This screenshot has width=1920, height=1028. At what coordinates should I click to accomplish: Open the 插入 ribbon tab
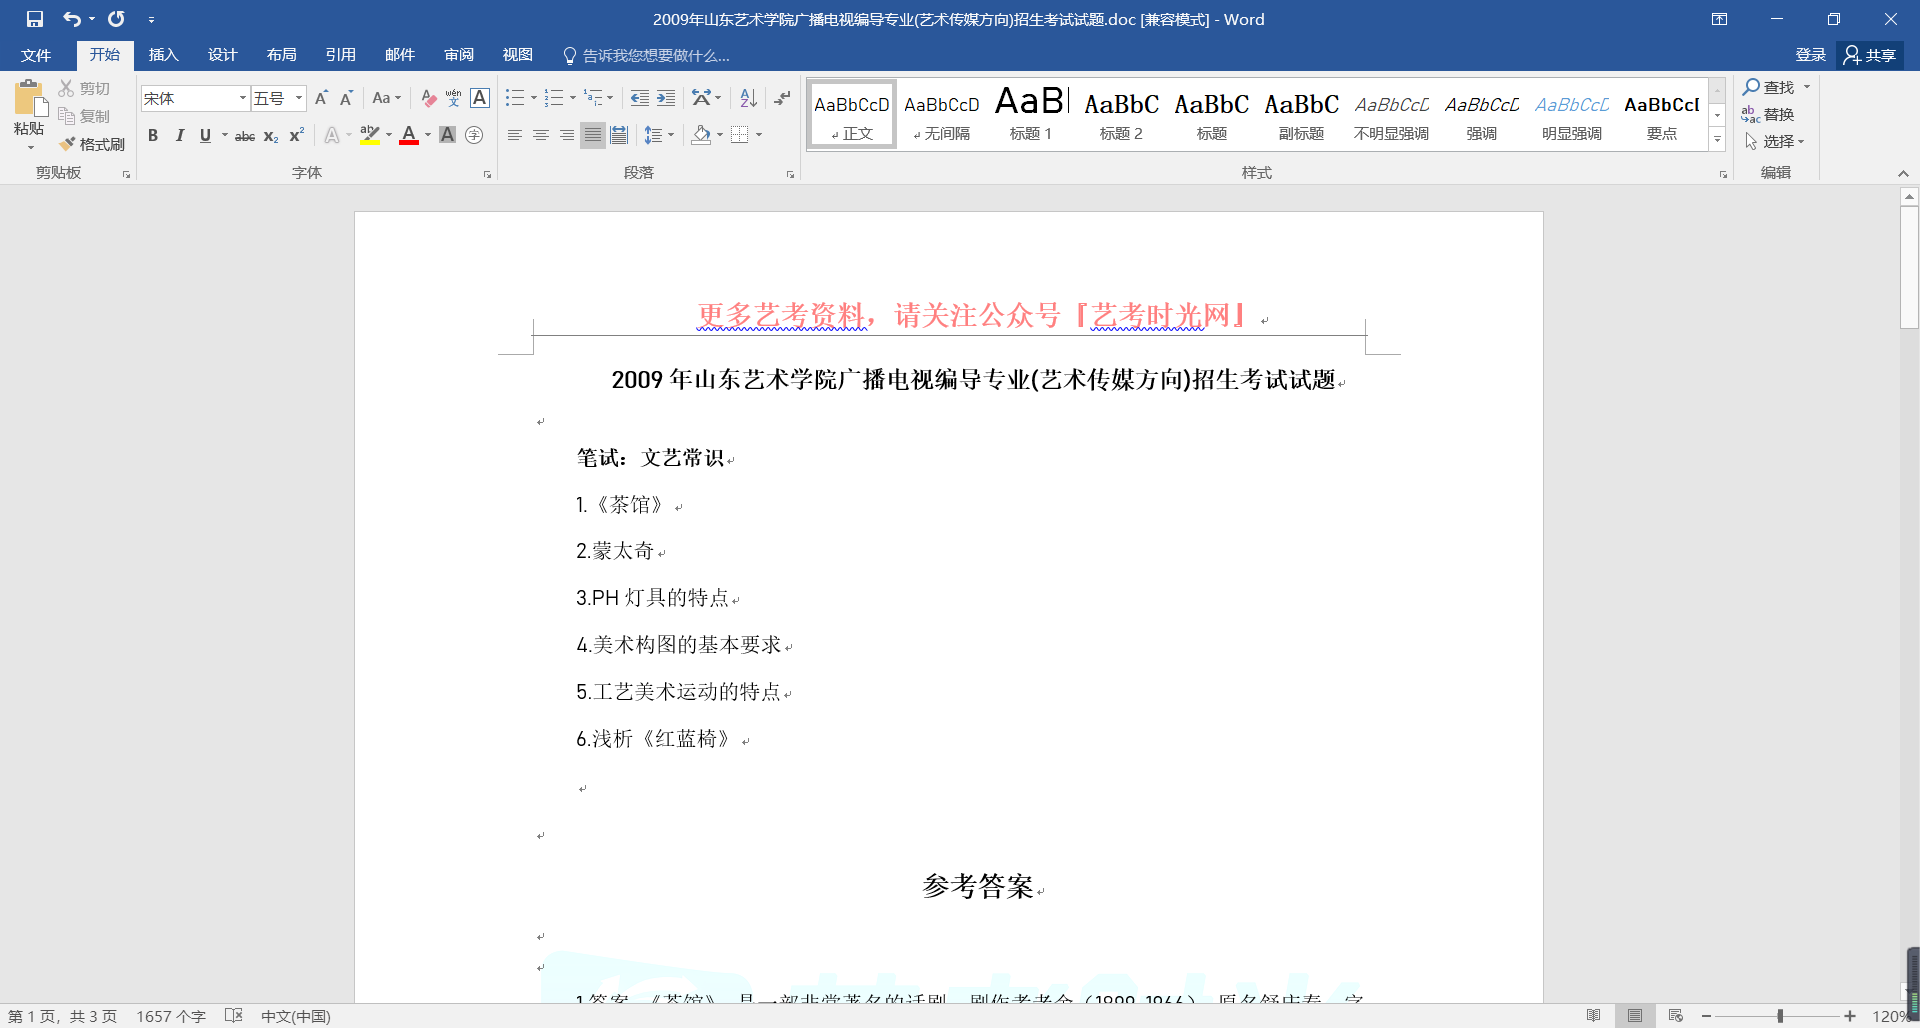pos(163,55)
